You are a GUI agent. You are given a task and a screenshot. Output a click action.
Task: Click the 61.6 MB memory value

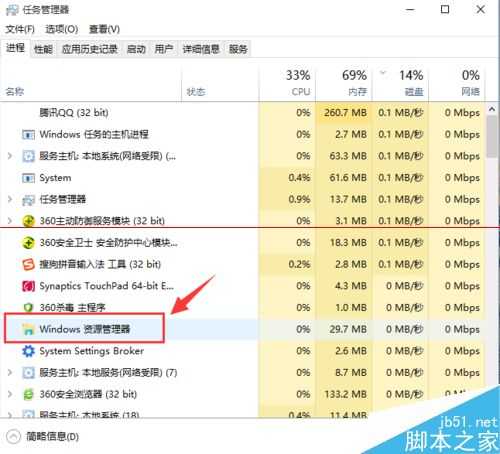348,178
